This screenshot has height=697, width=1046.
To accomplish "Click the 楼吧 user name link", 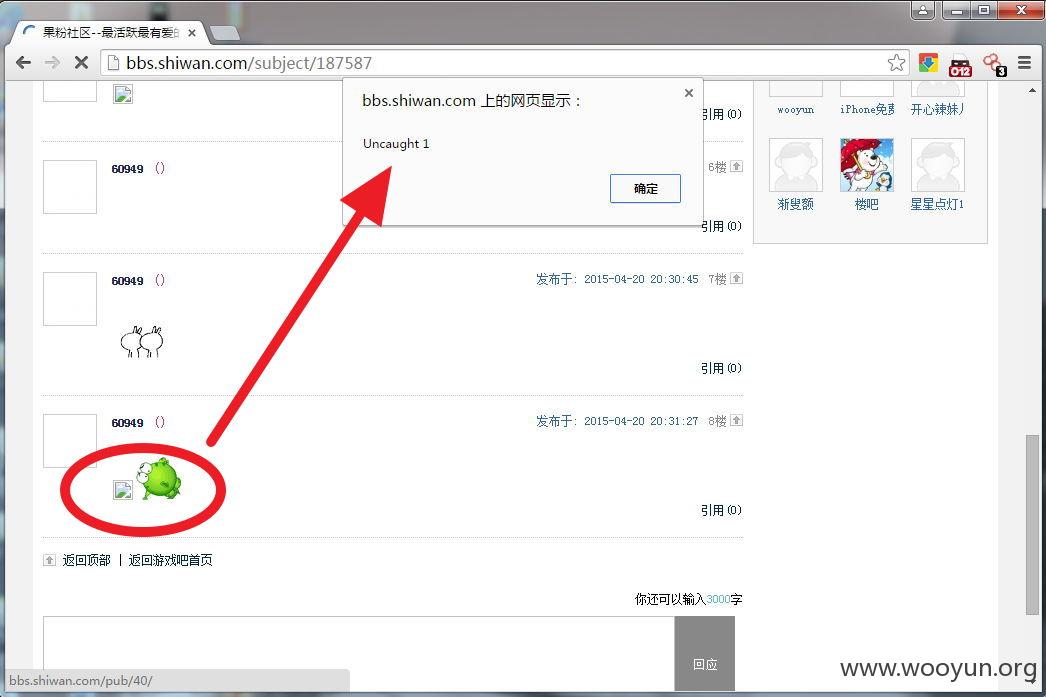I will pyautogui.click(x=867, y=204).
